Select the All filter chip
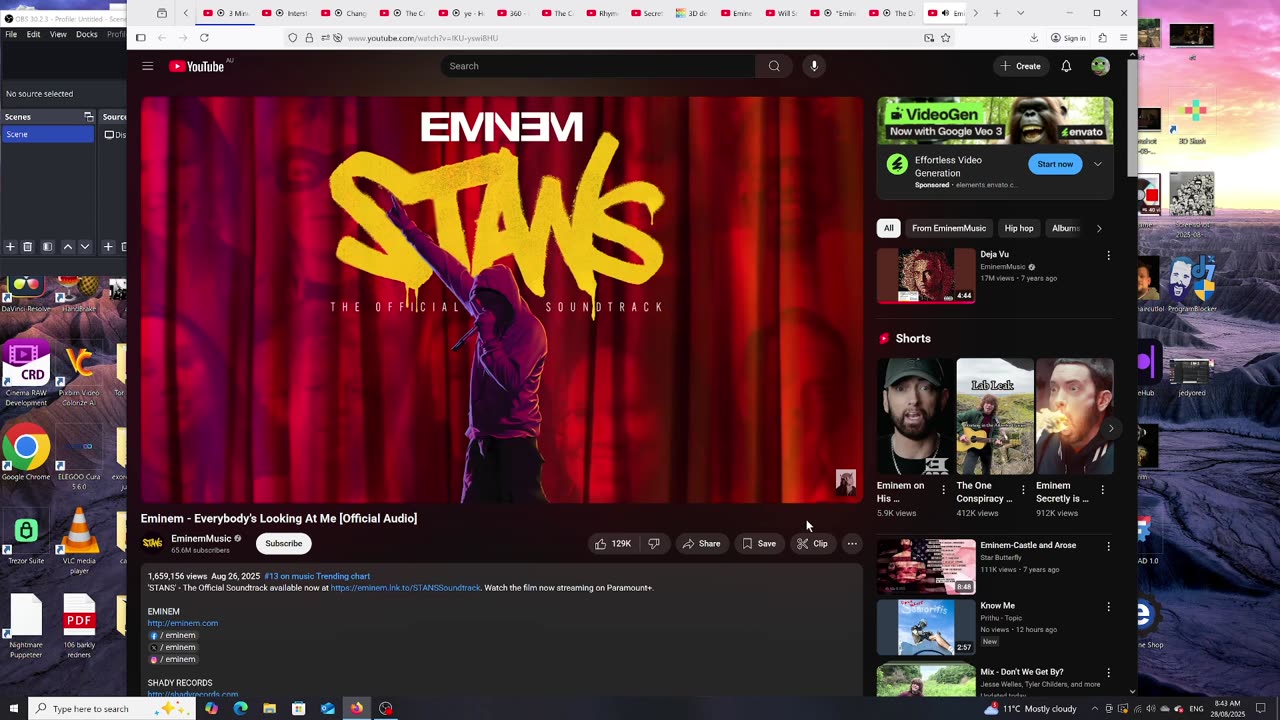The image size is (1280, 720). 888,228
